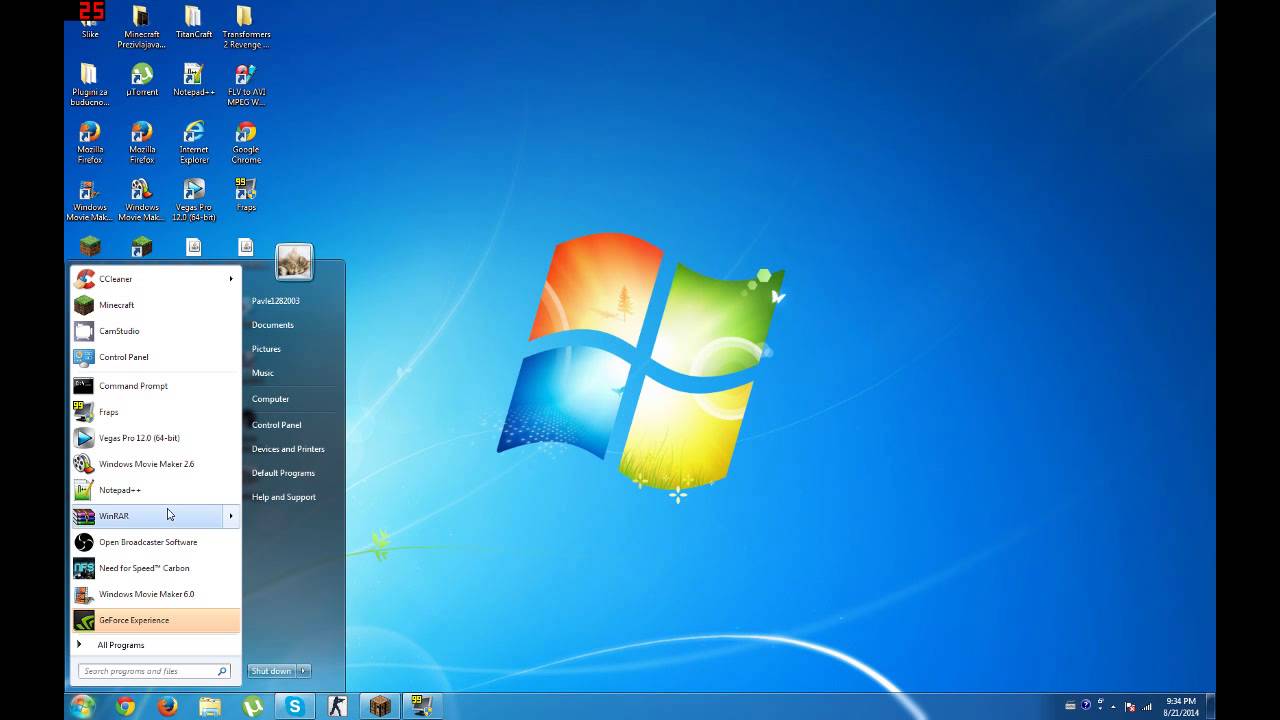Open the network signal tray icon
The height and width of the screenshot is (720, 1280).
click(1145, 706)
